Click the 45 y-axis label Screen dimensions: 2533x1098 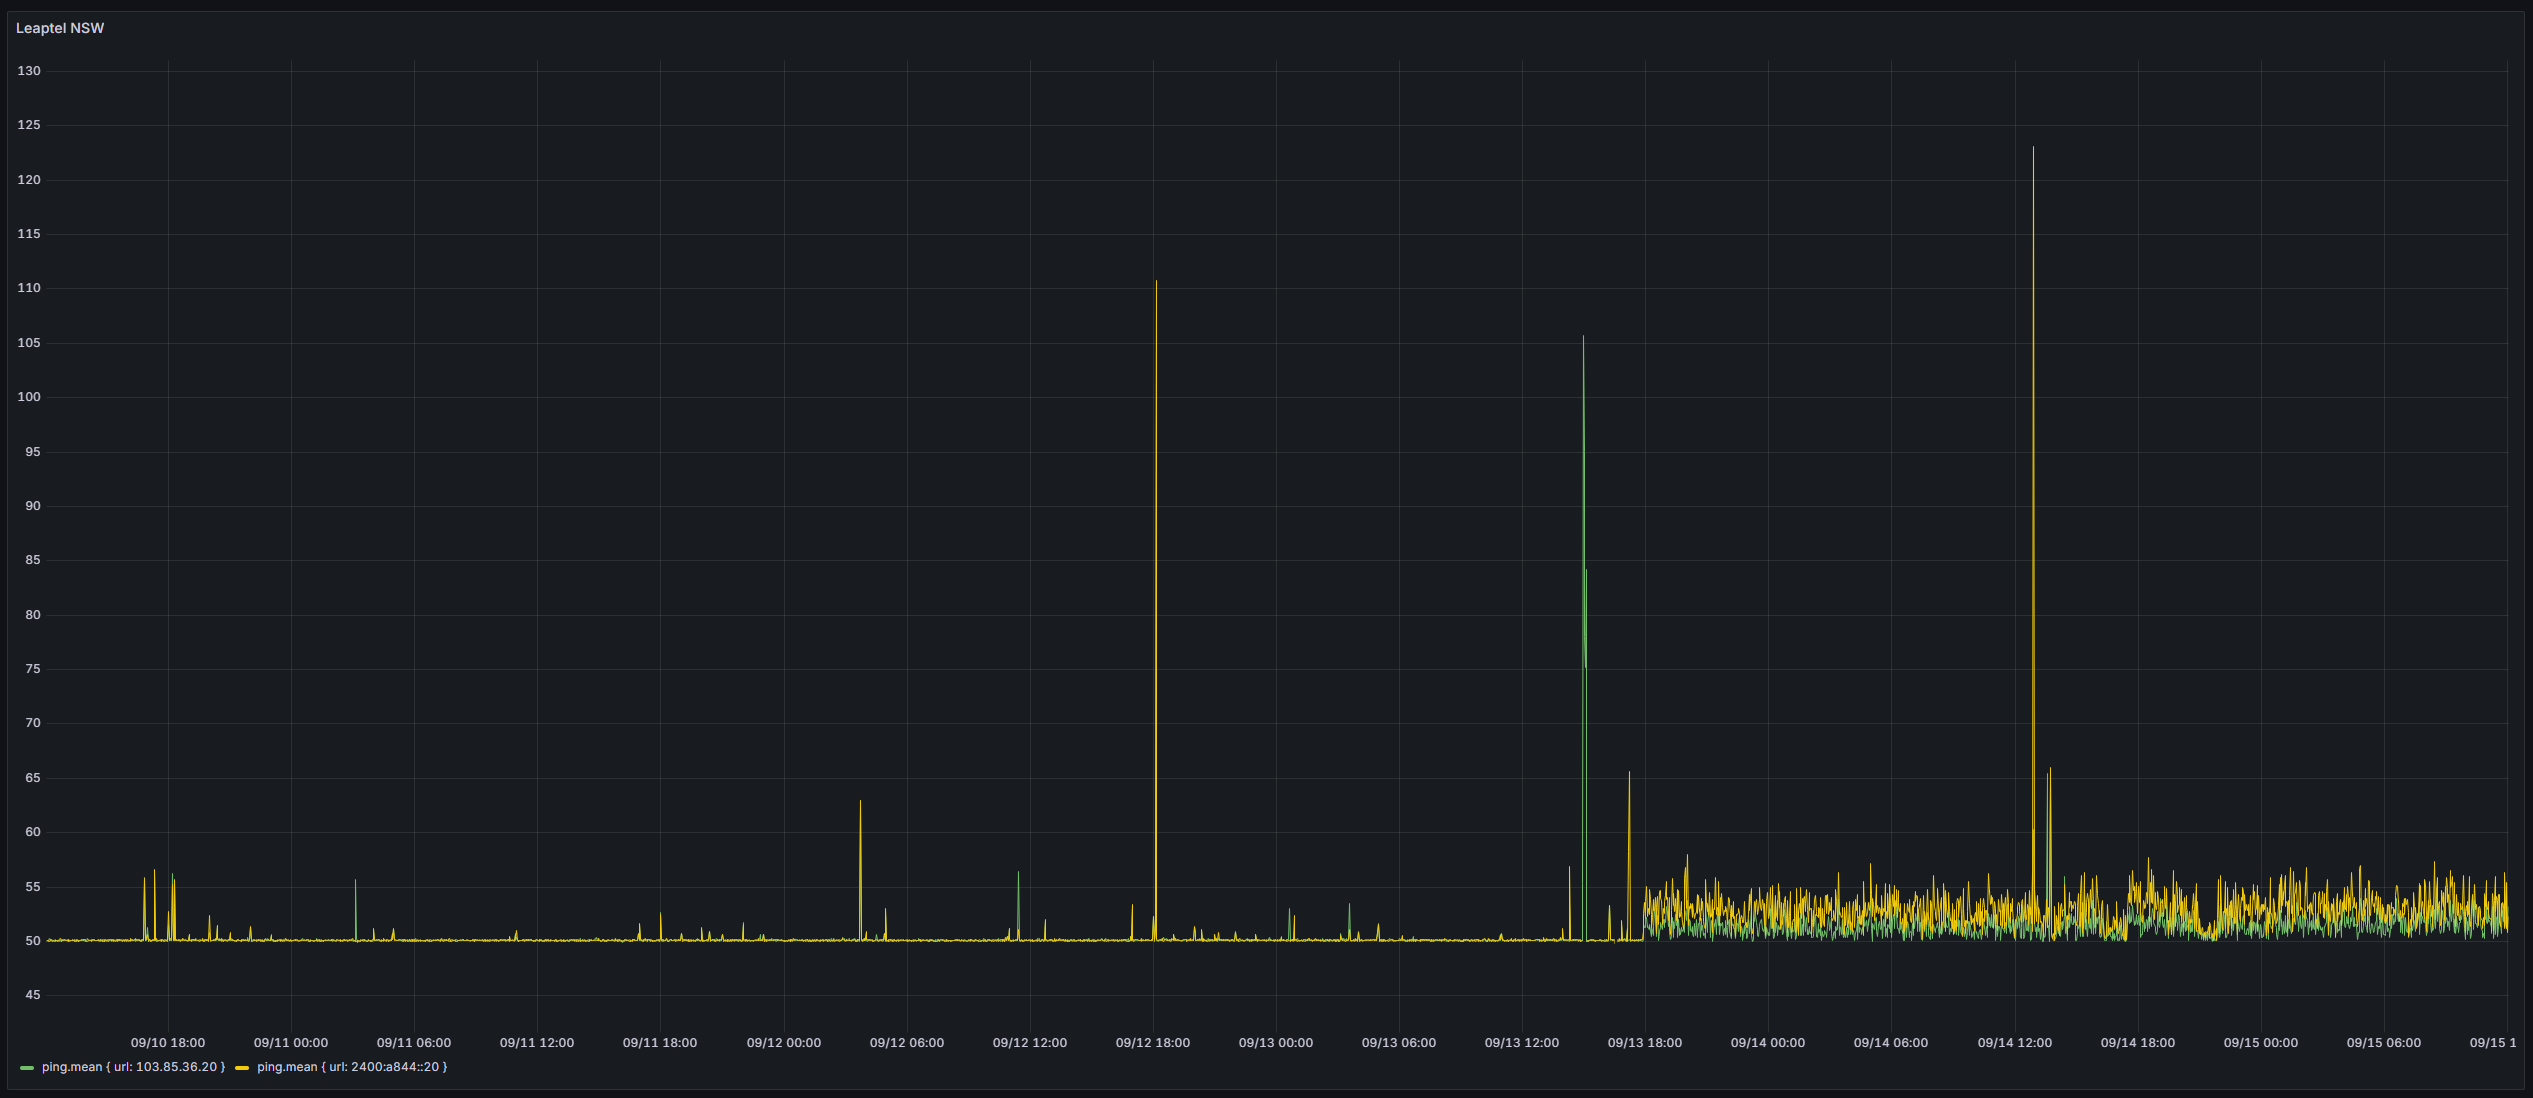pos(33,995)
